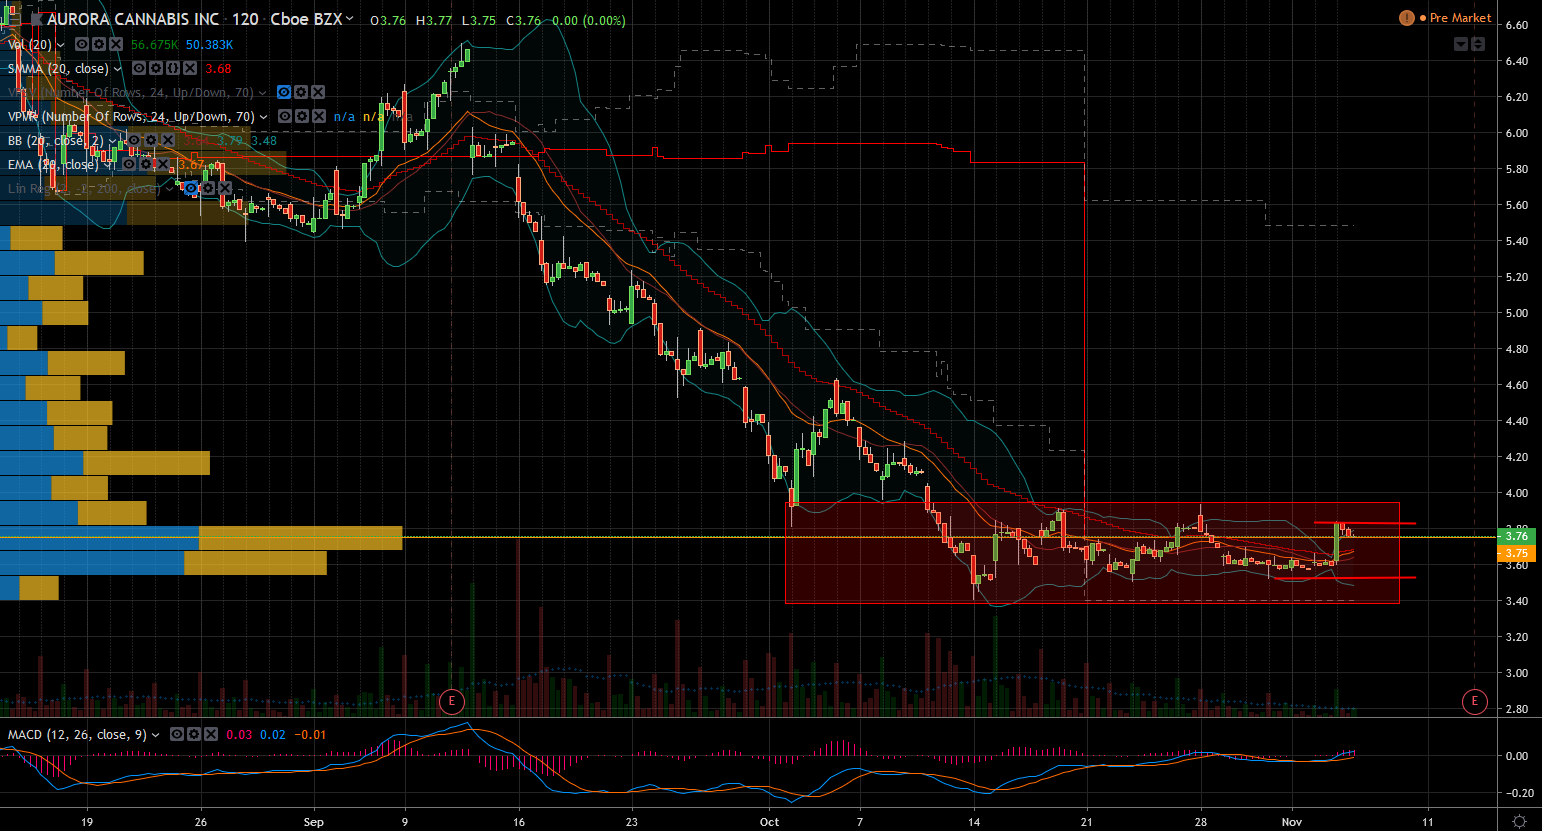The width and height of the screenshot is (1542, 831).
Task: Click the Sep label on the time axis
Action: [x=314, y=822]
